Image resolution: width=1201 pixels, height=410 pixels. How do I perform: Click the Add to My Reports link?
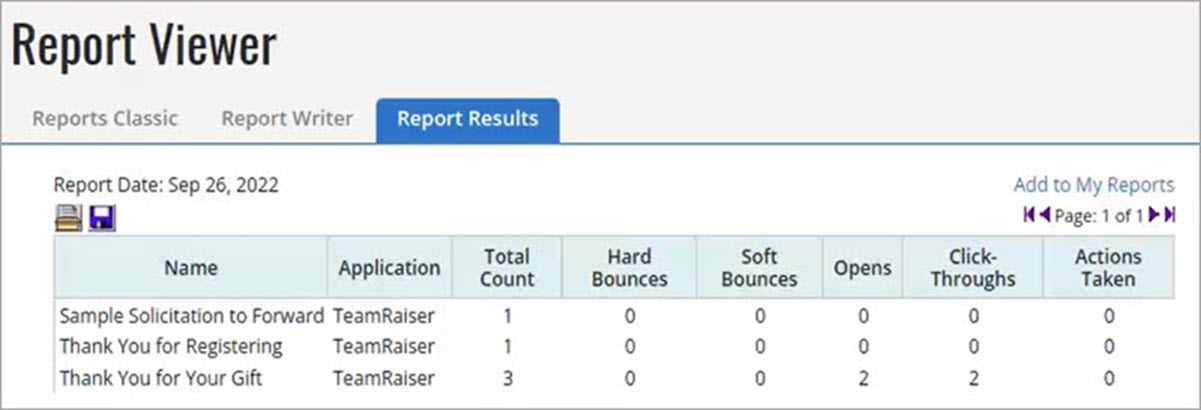pos(1094,185)
